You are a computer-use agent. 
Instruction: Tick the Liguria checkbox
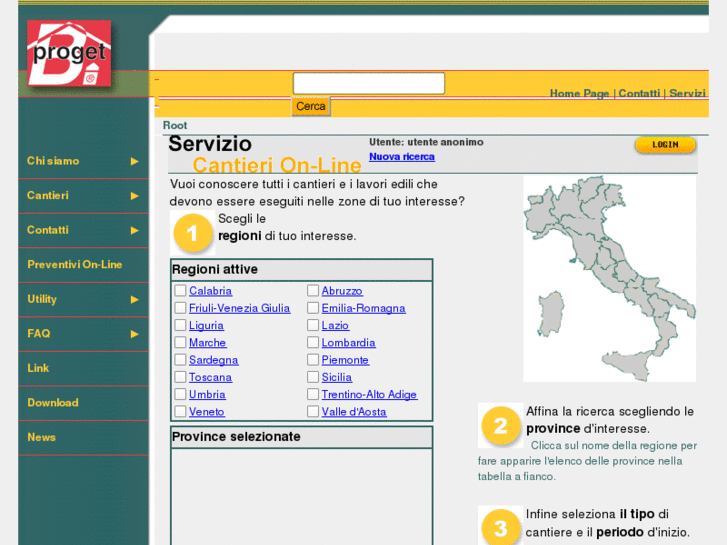(x=180, y=325)
